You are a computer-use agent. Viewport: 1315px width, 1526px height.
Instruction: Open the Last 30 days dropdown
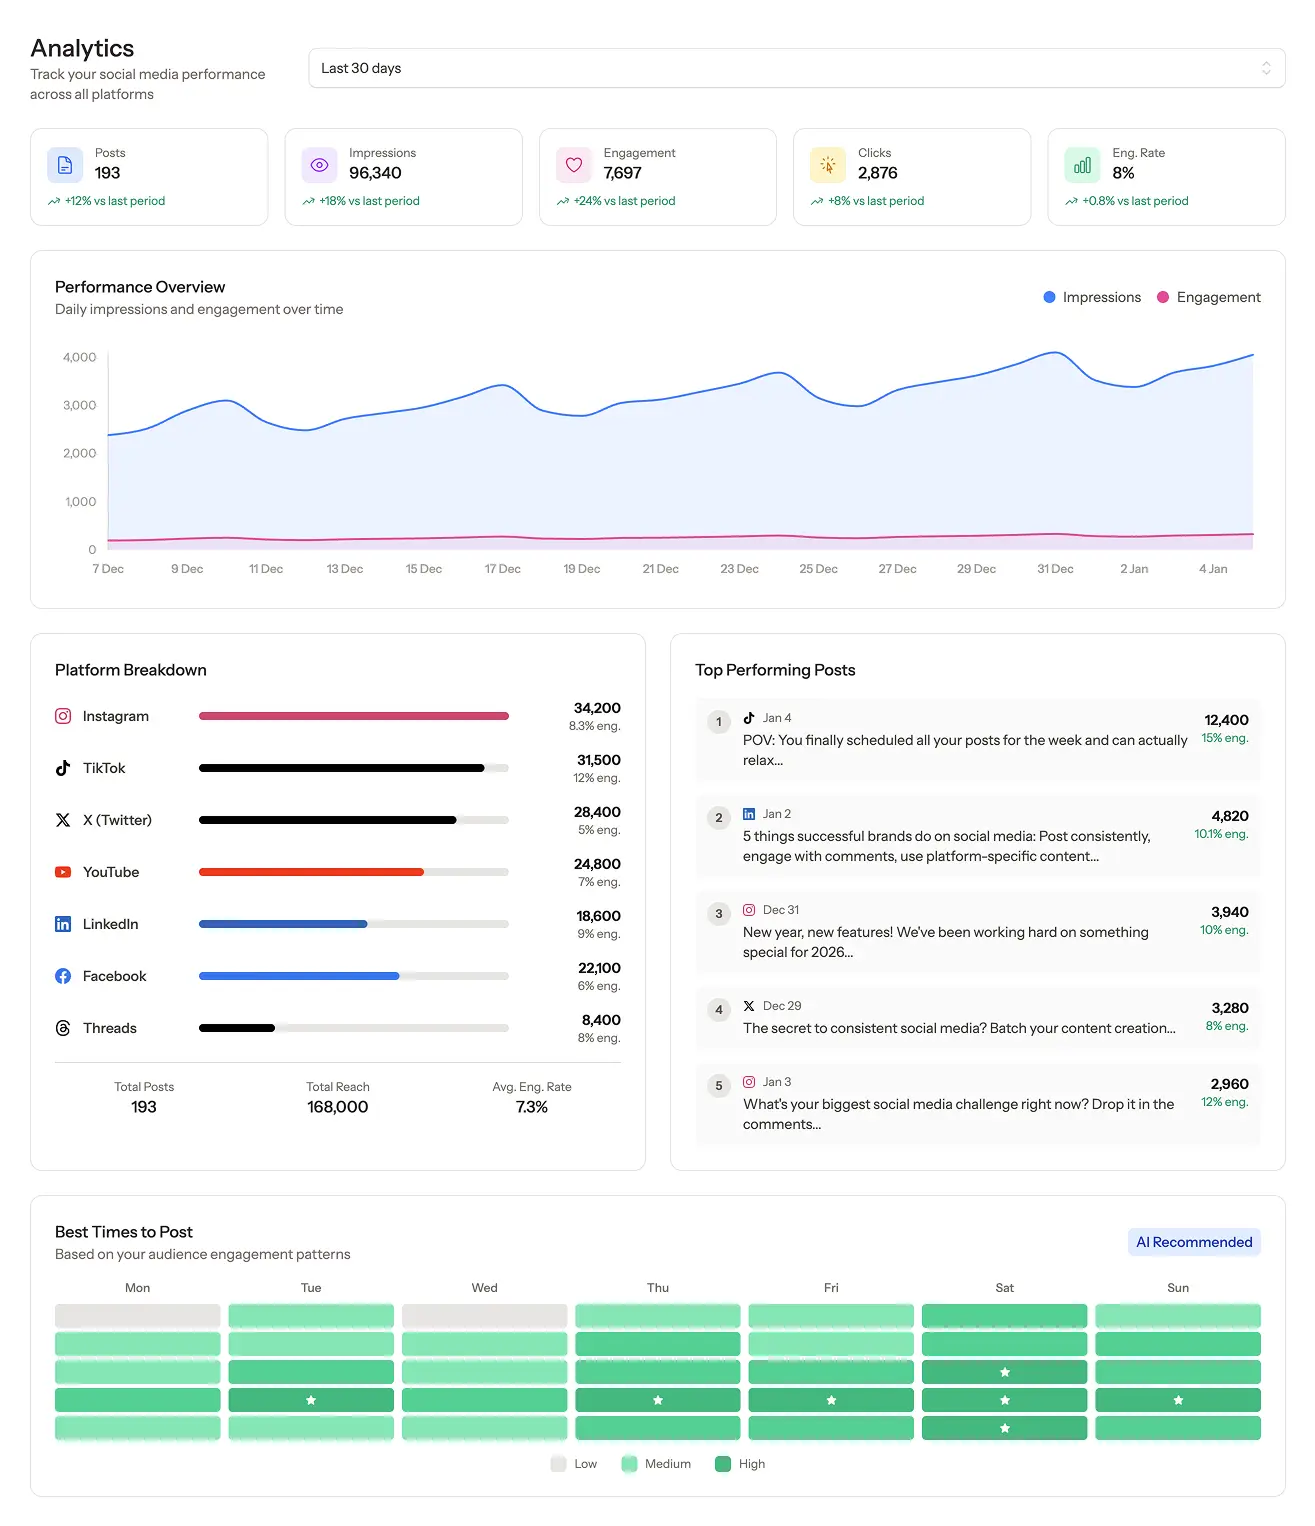pyautogui.click(x=797, y=68)
